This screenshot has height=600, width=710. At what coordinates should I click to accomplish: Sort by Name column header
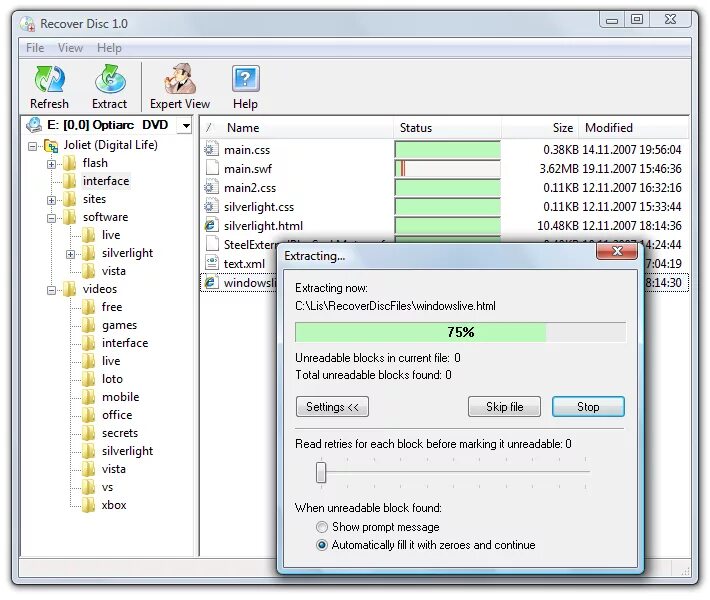[297, 128]
